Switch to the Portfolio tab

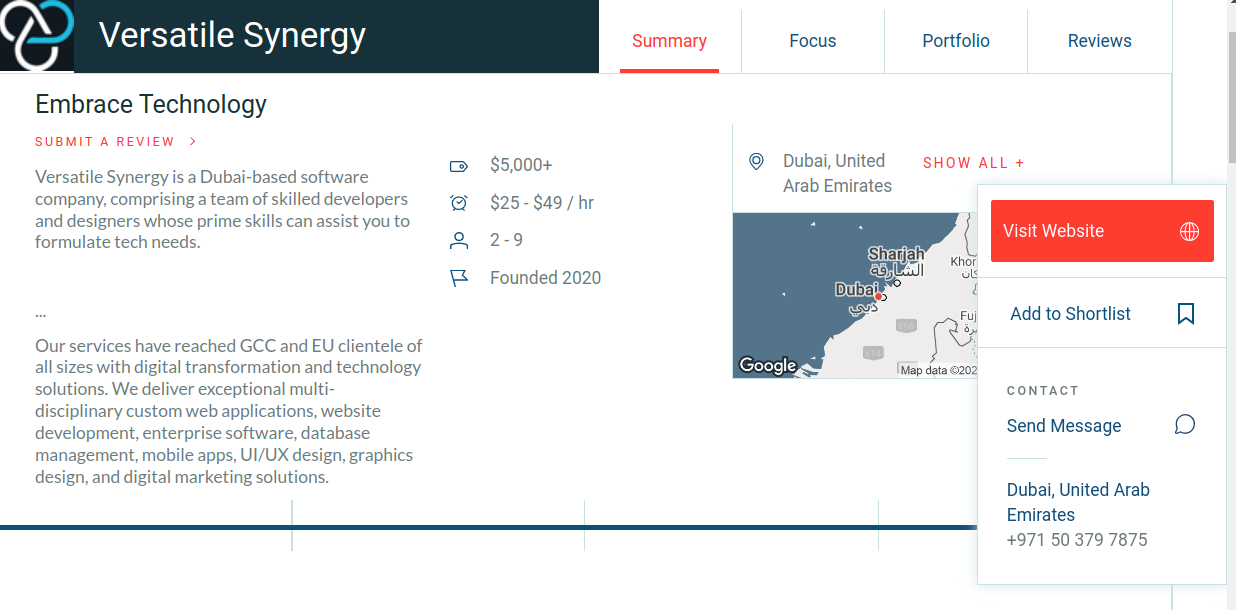point(956,41)
